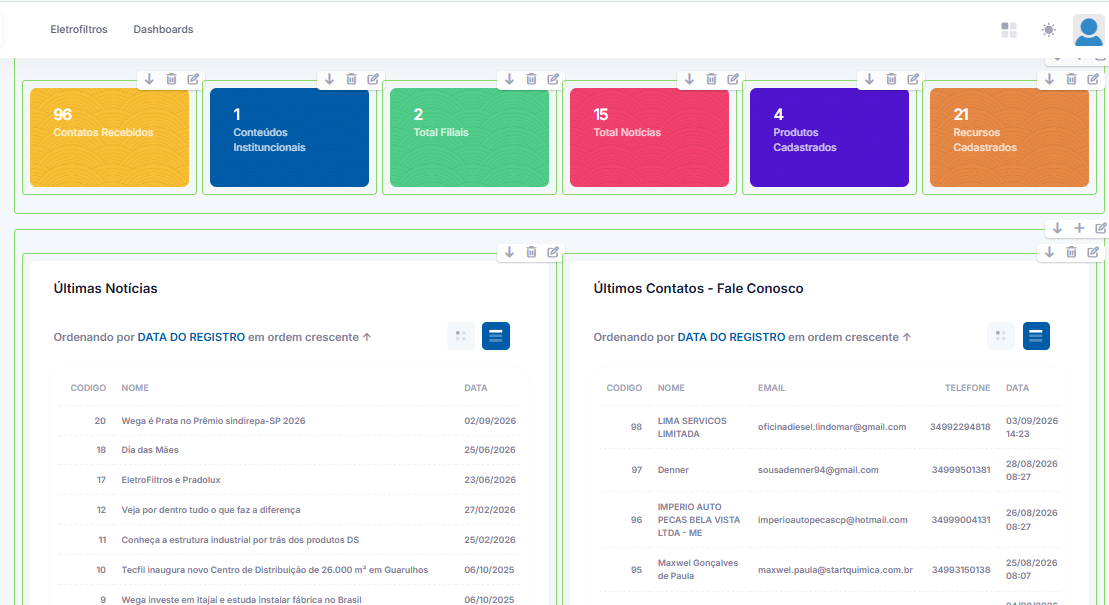Delete the Recursos Cadastrados card widget

pos(1072,79)
